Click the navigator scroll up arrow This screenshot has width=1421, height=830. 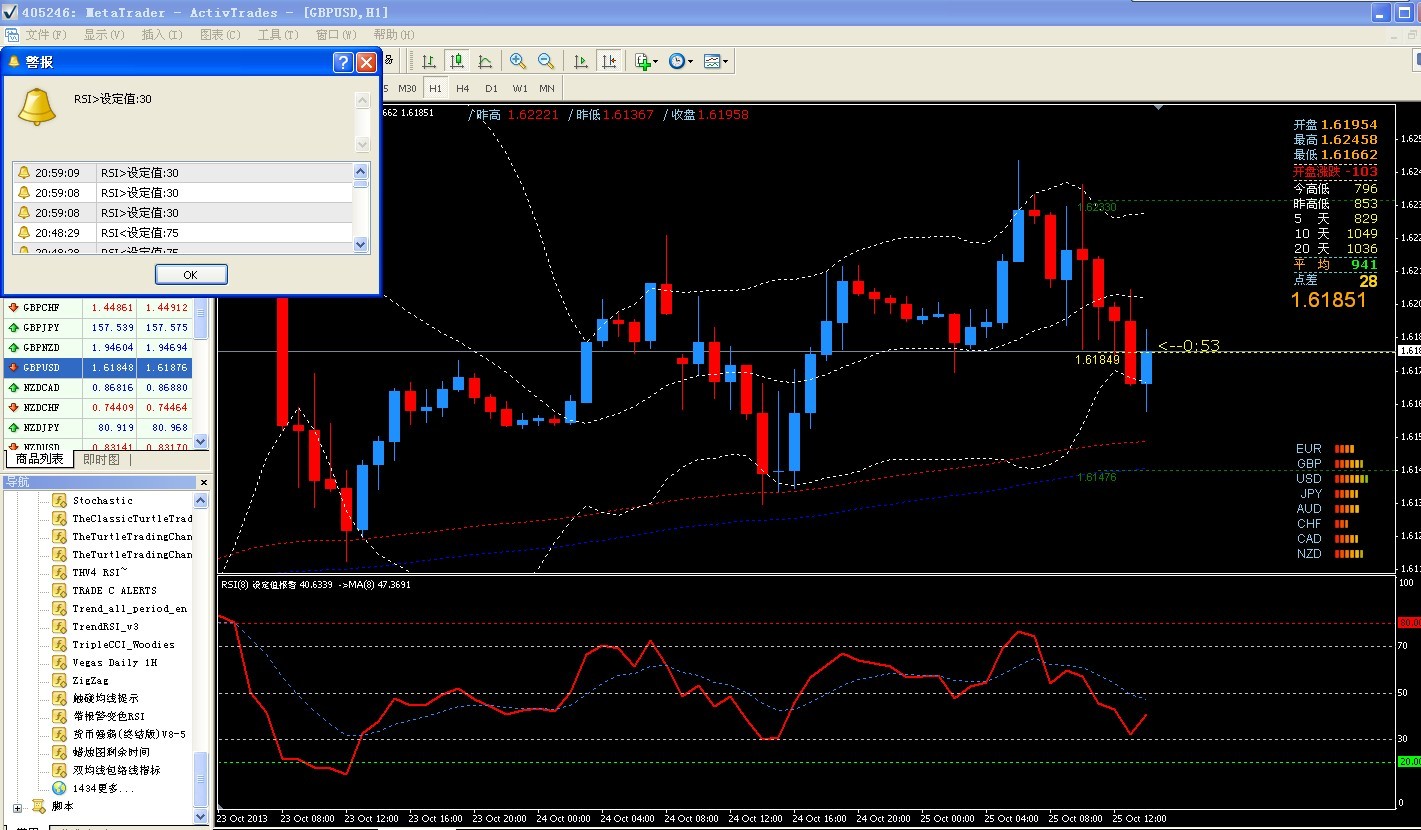[x=201, y=500]
